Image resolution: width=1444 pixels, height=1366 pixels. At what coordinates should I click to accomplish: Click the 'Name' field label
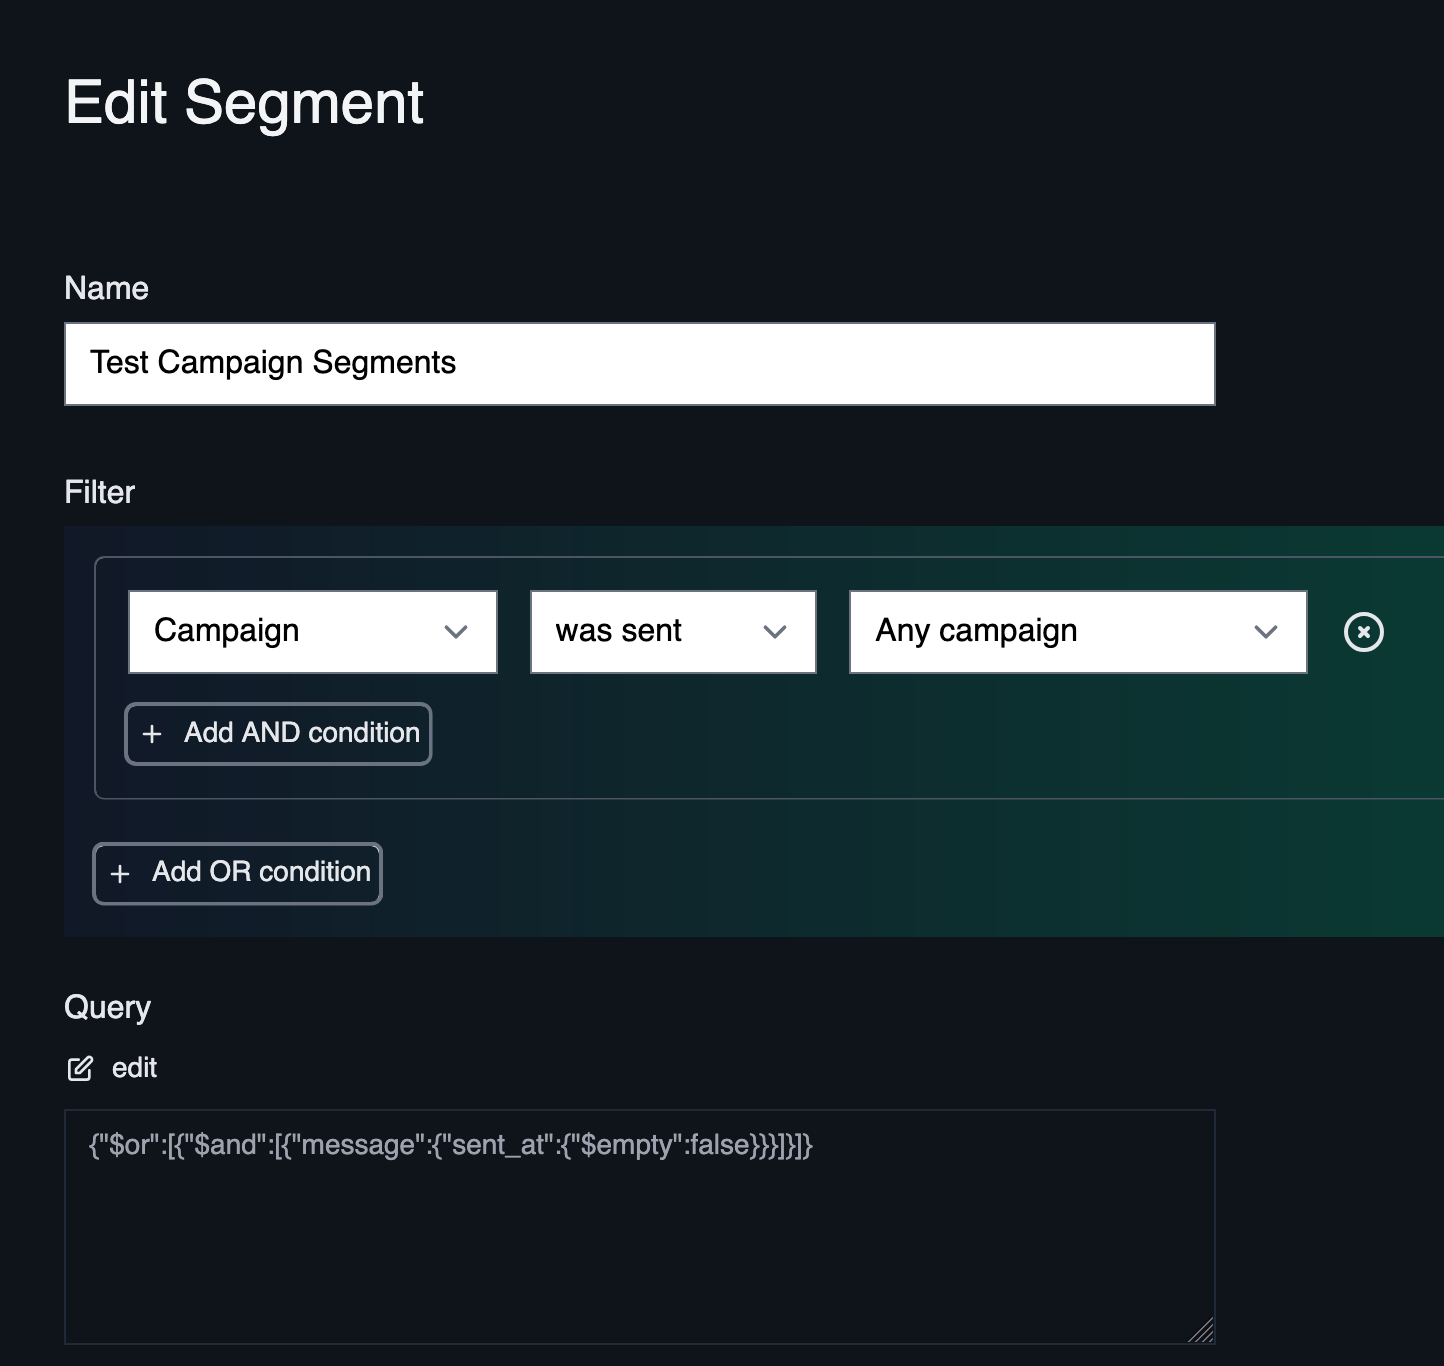pyautogui.click(x=106, y=288)
